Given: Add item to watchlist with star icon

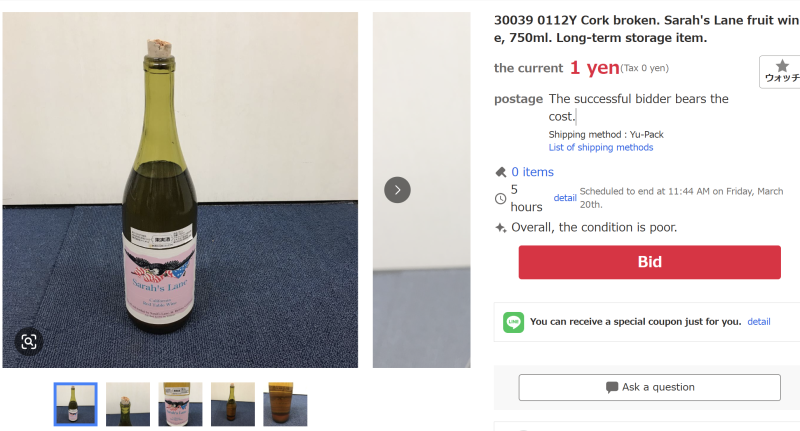Looking at the screenshot, I should [x=781, y=71].
